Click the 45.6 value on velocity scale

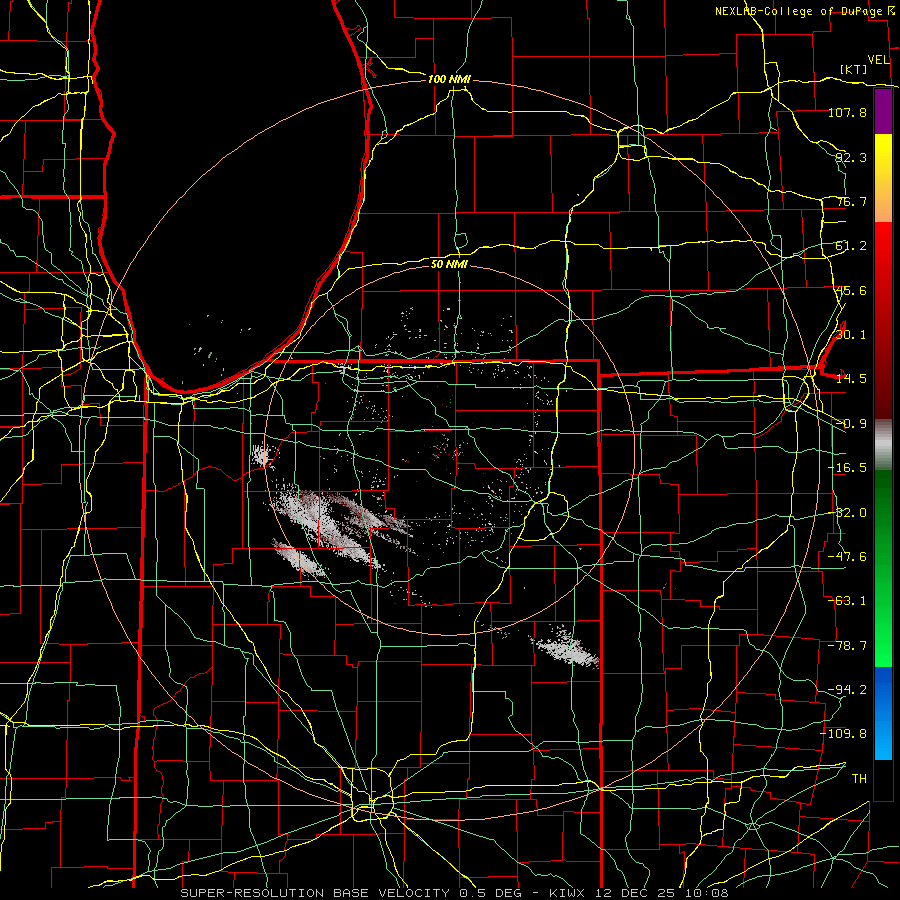pyautogui.click(x=851, y=290)
